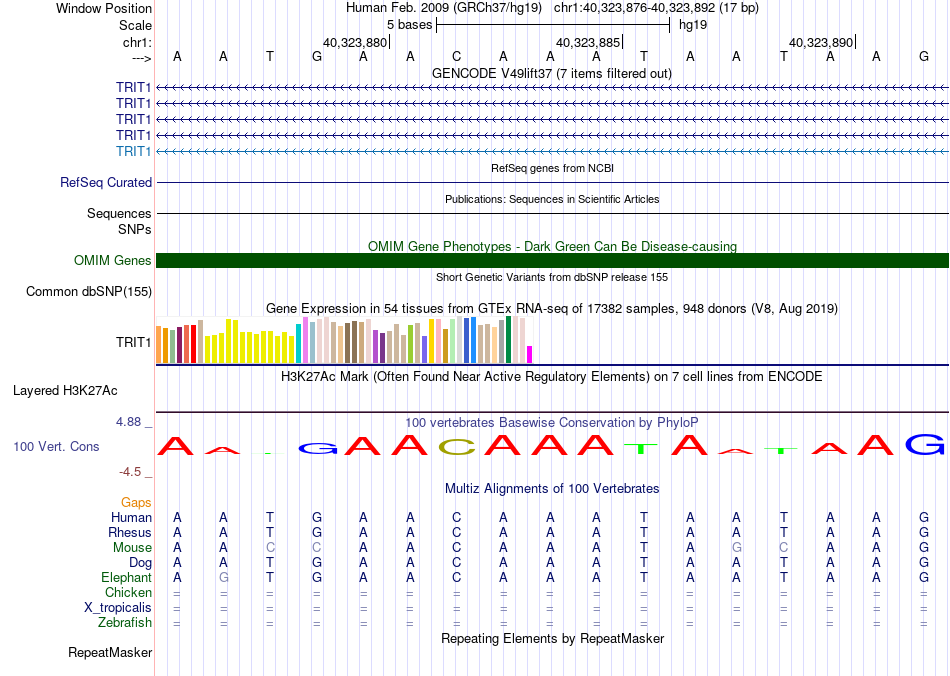Click the gray G in the Mouse row

(737, 548)
